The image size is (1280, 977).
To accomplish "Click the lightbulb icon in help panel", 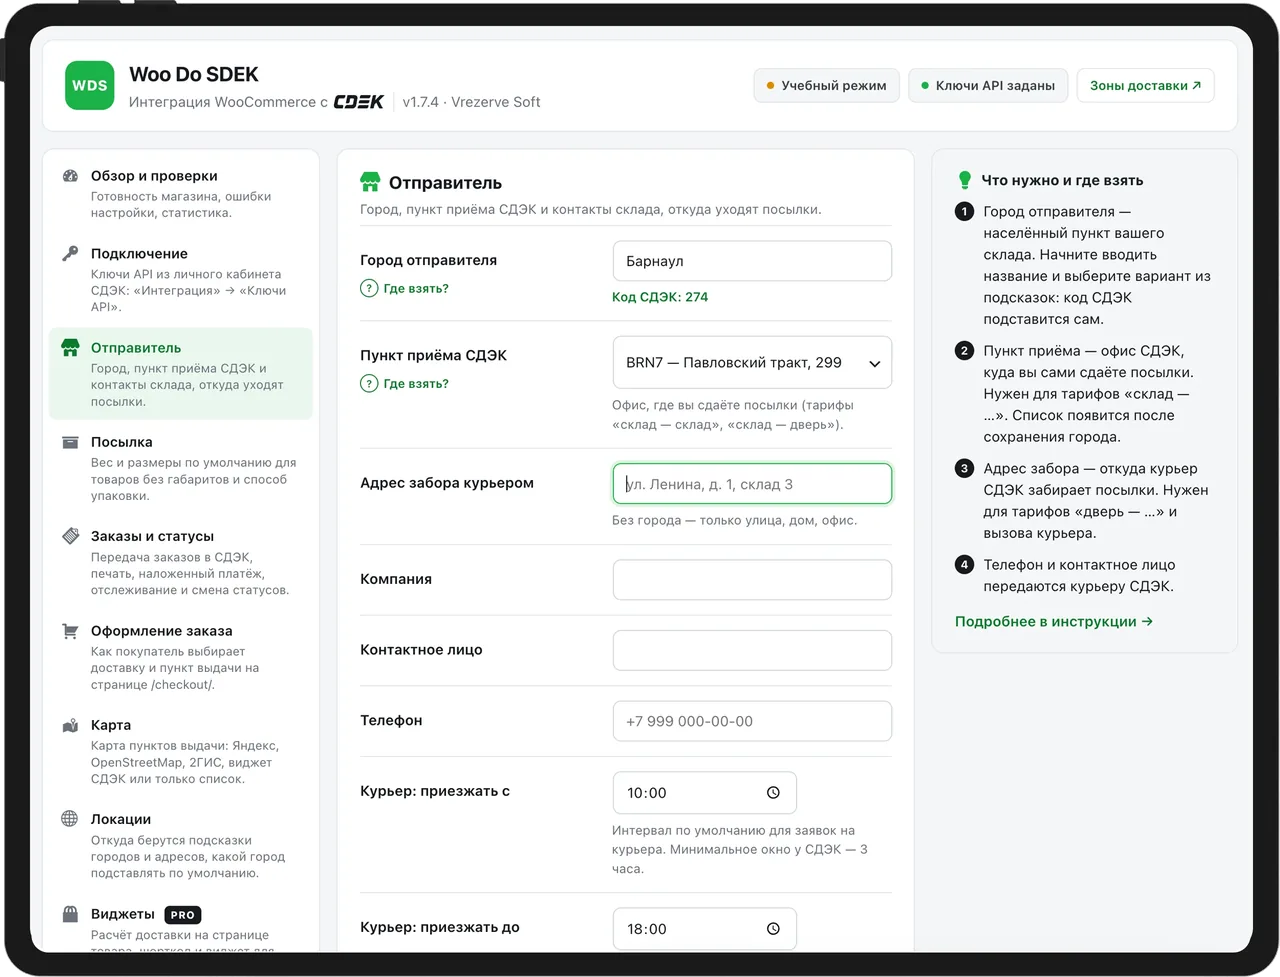I will (964, 180).
